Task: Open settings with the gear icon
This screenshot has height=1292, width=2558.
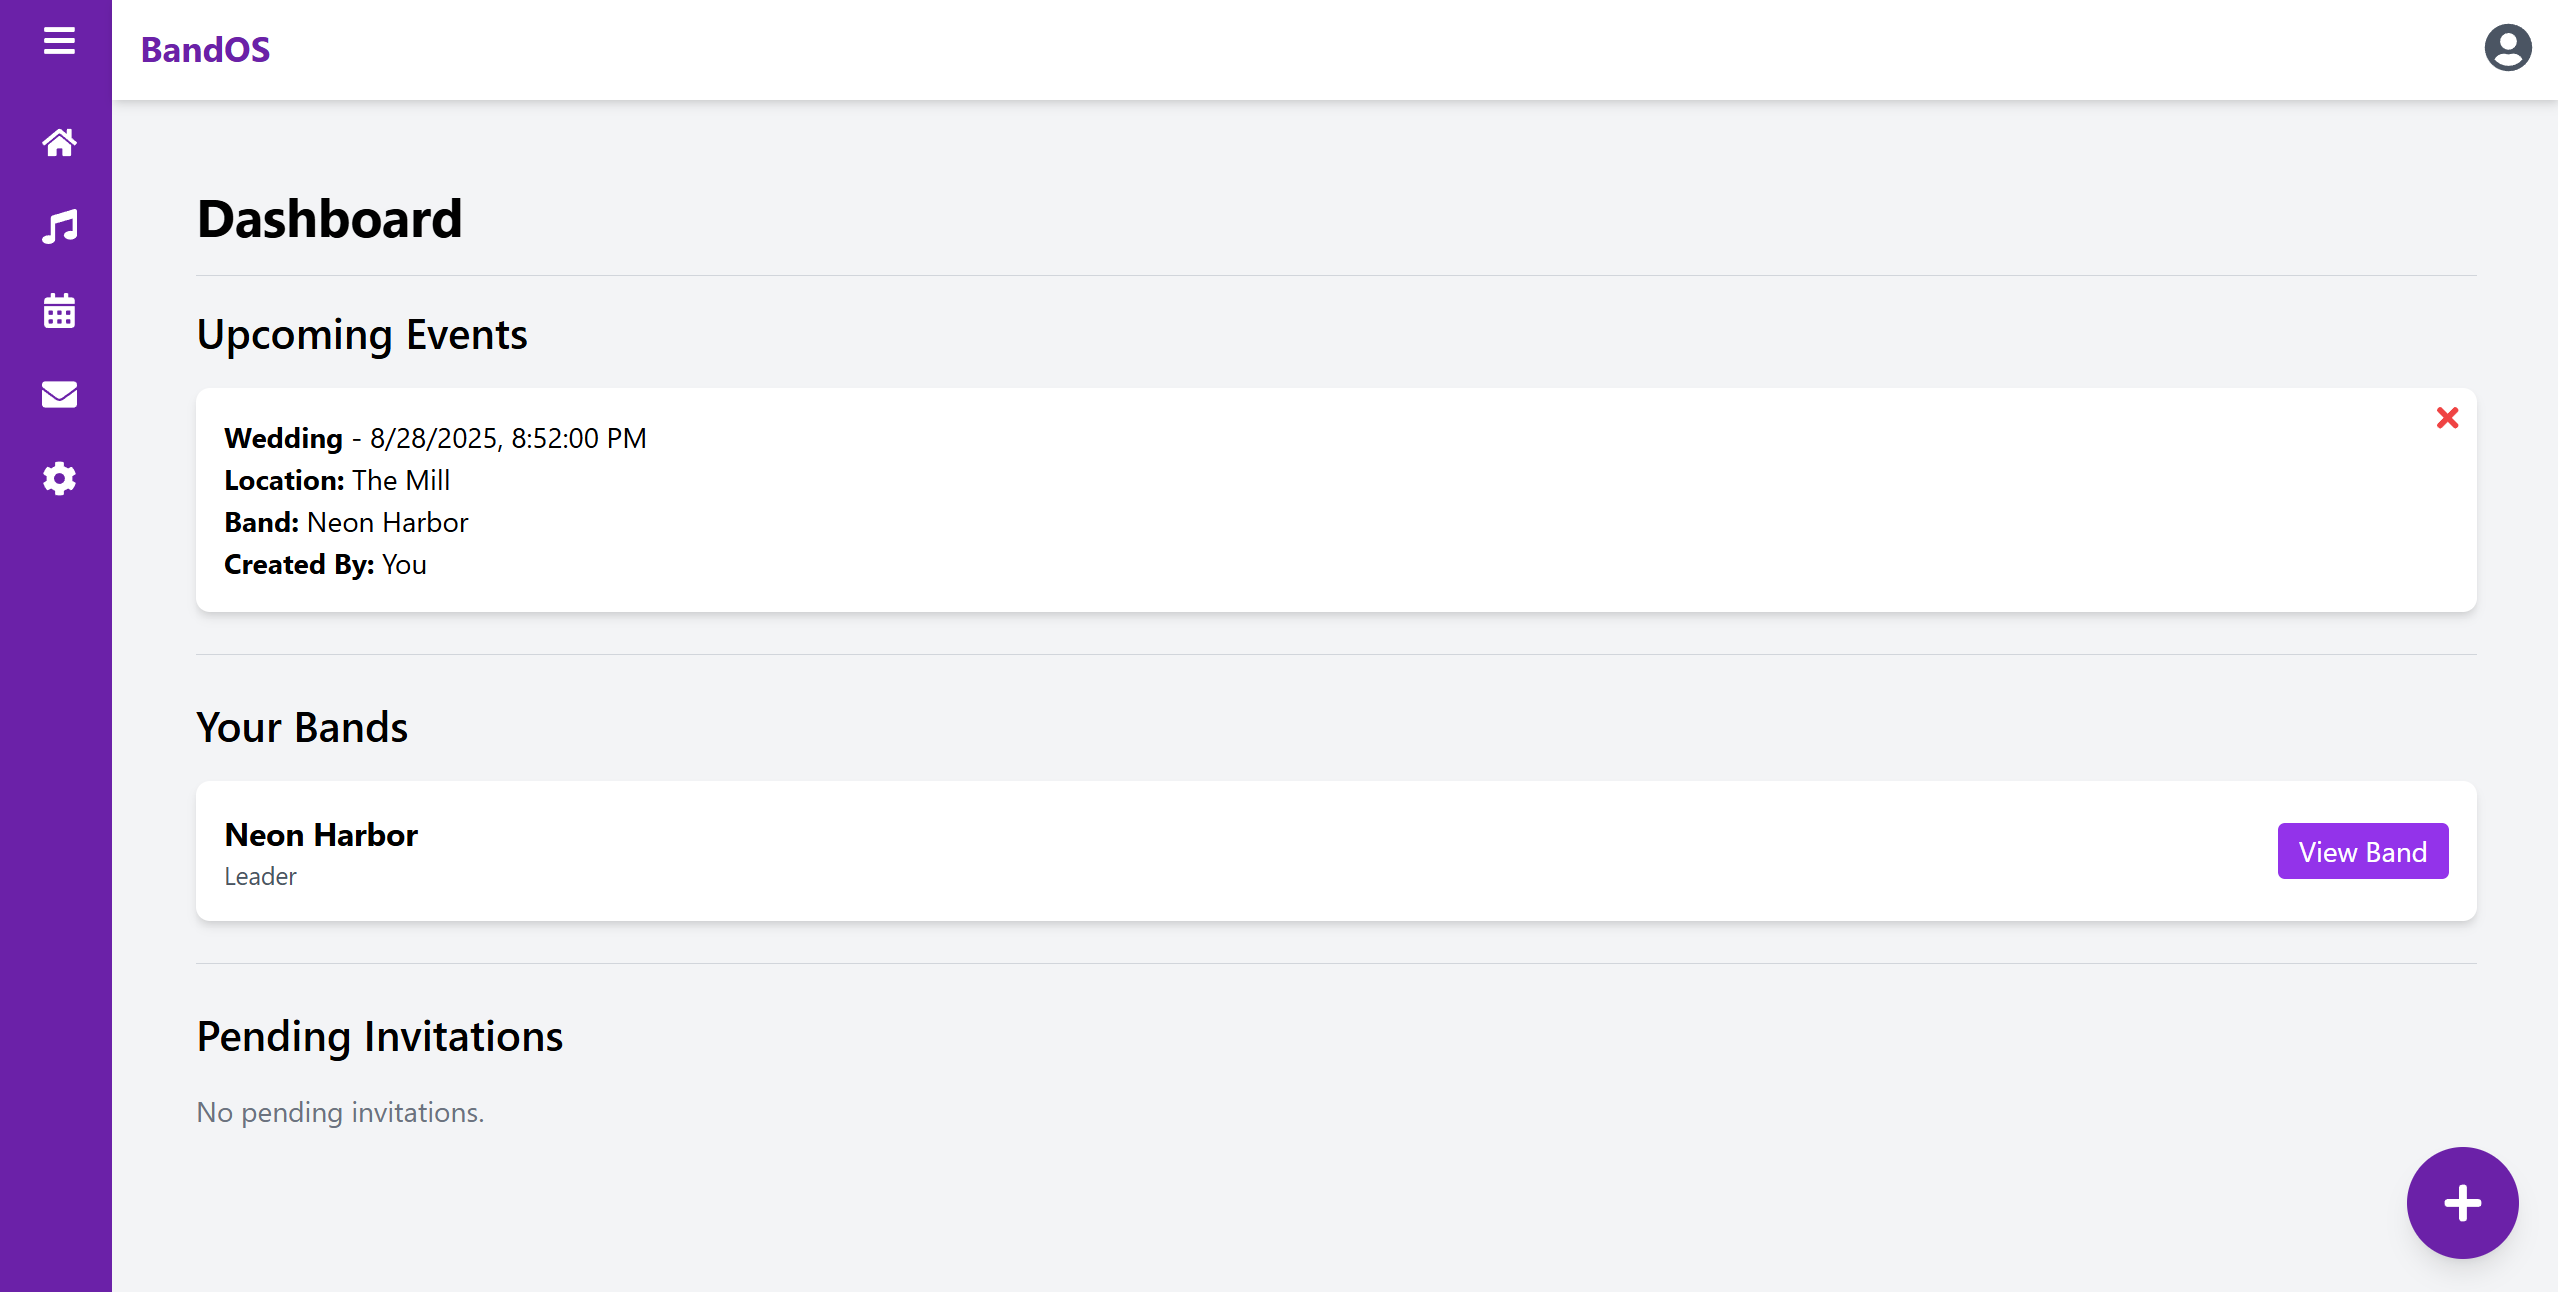Action: 59,479
